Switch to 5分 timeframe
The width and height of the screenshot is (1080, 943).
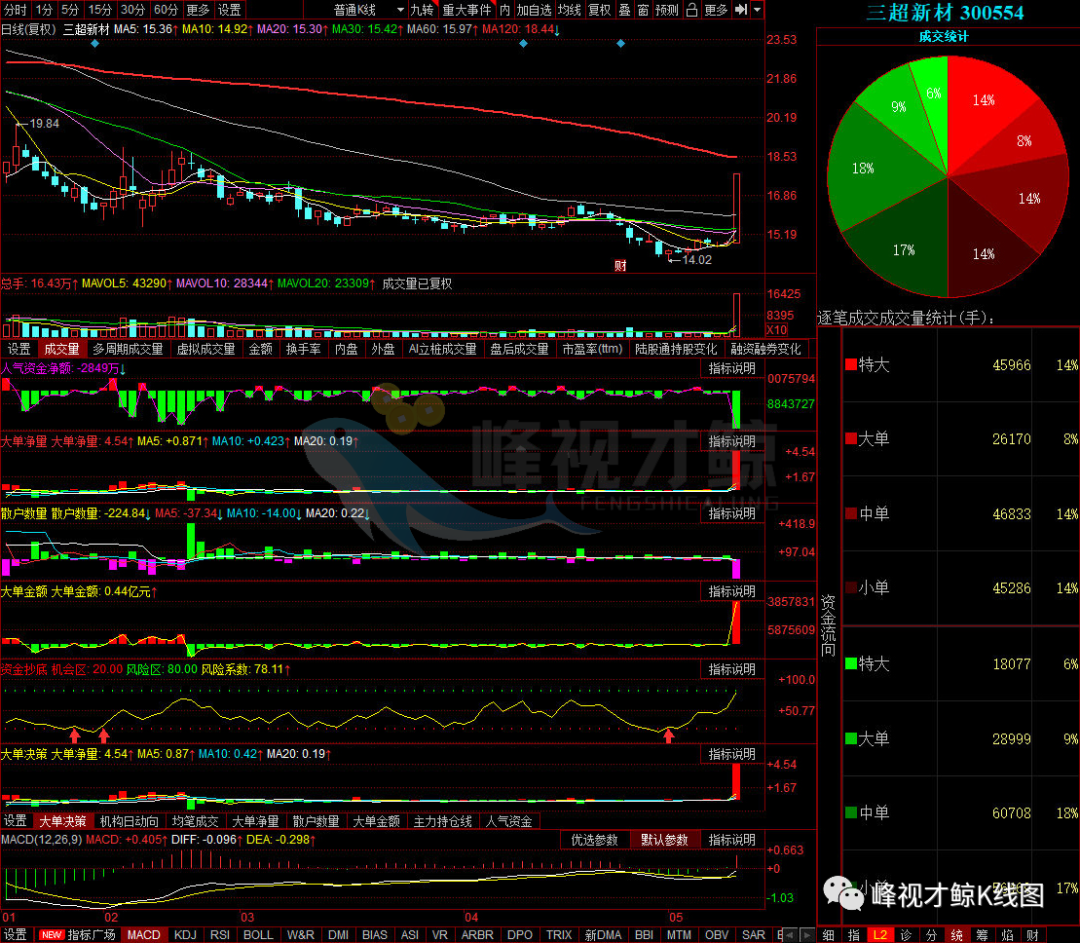70,10
